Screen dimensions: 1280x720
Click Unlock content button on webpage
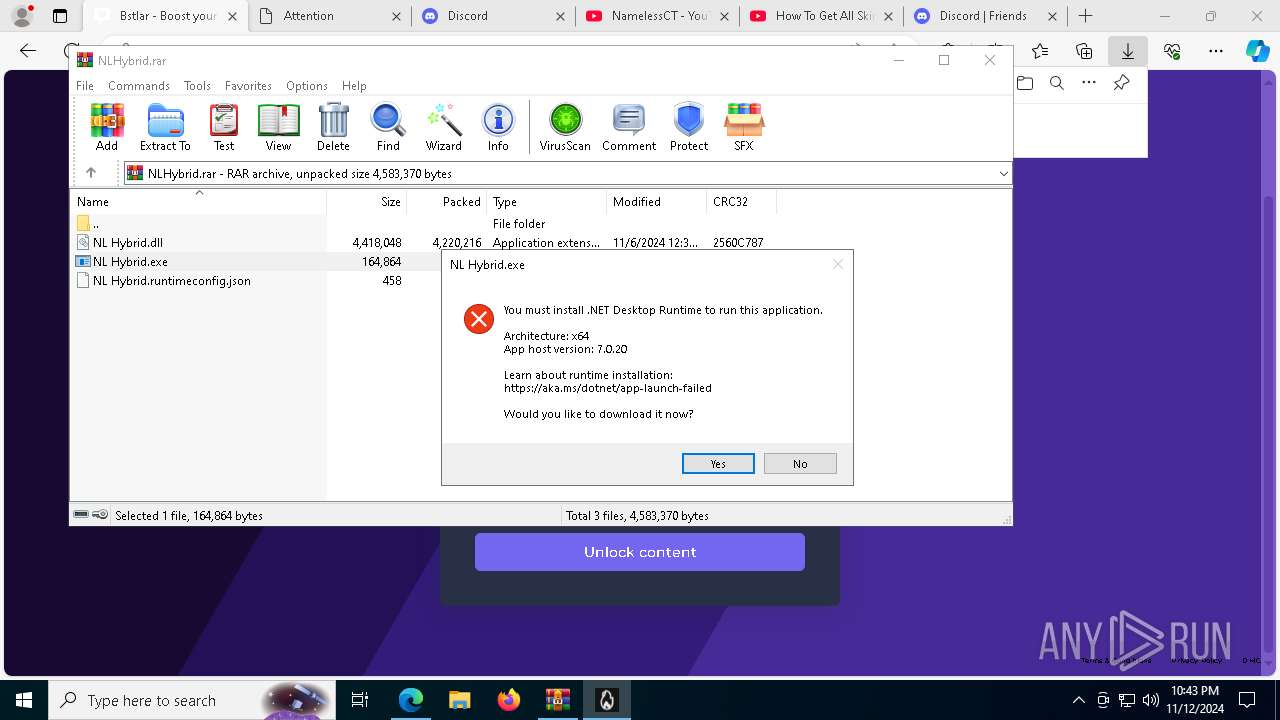640,552
